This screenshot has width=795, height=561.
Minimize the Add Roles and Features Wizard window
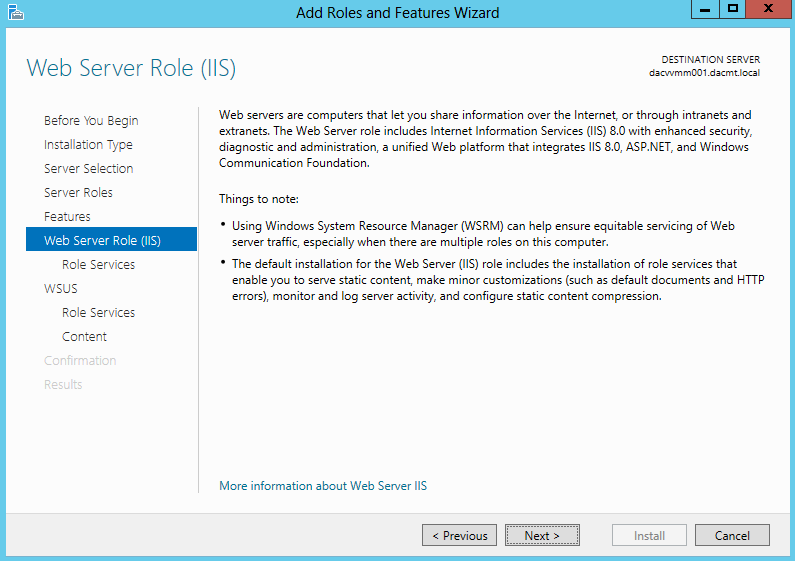click(705, 9)
